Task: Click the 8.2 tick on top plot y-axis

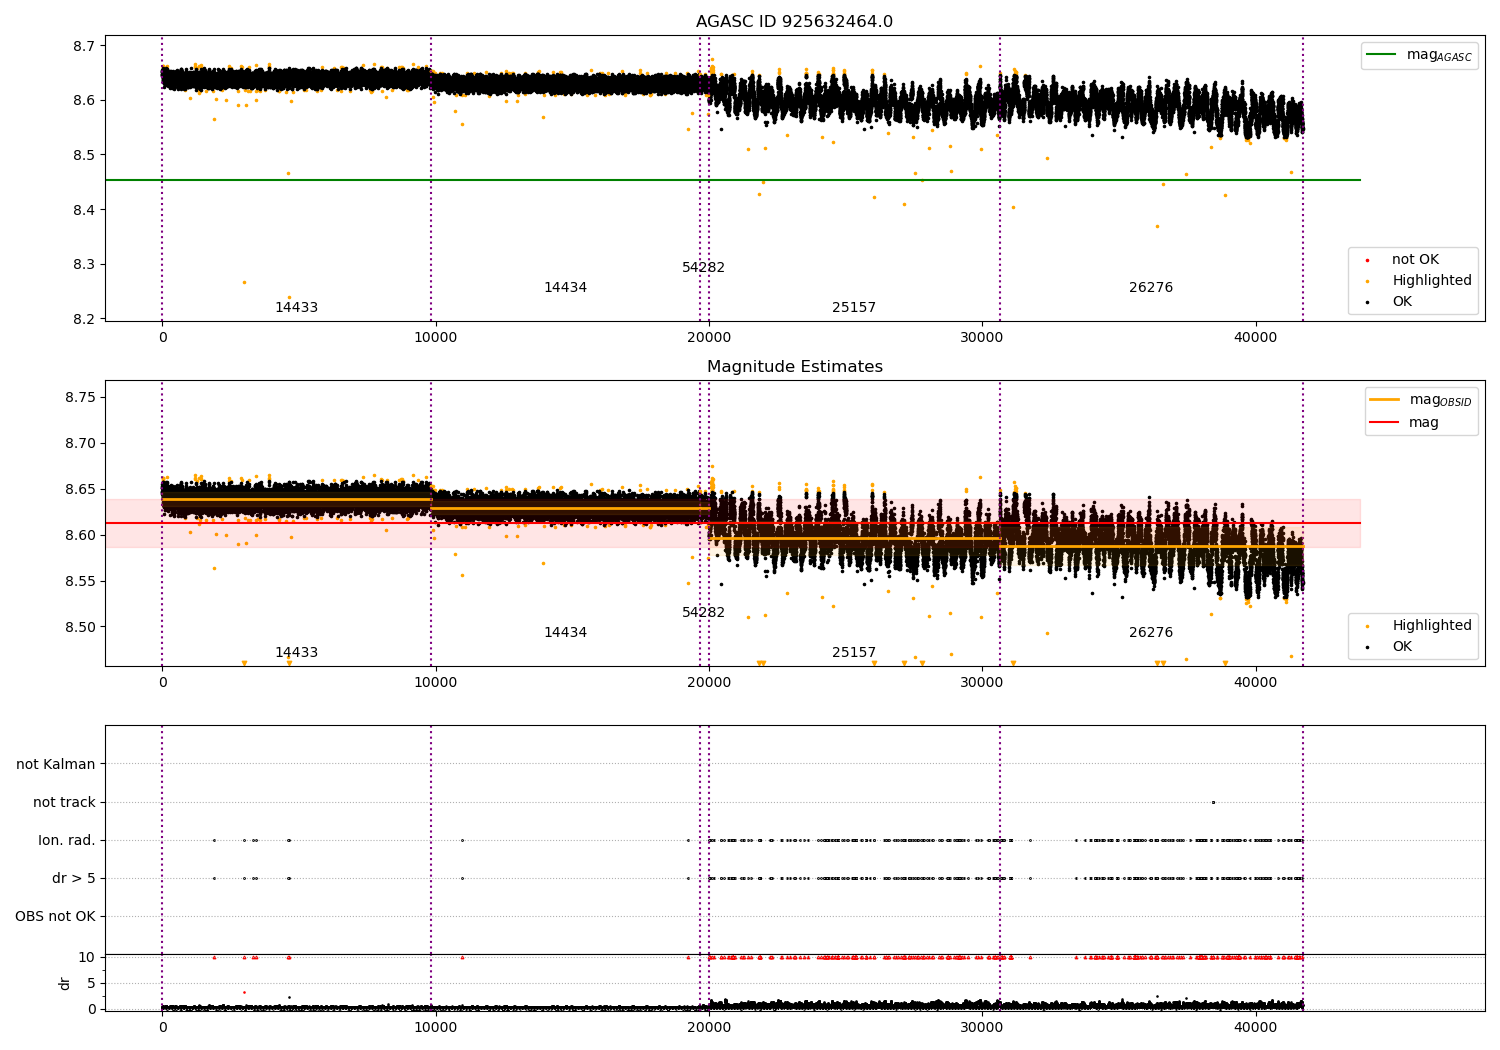Action: [x=84, y=319]
